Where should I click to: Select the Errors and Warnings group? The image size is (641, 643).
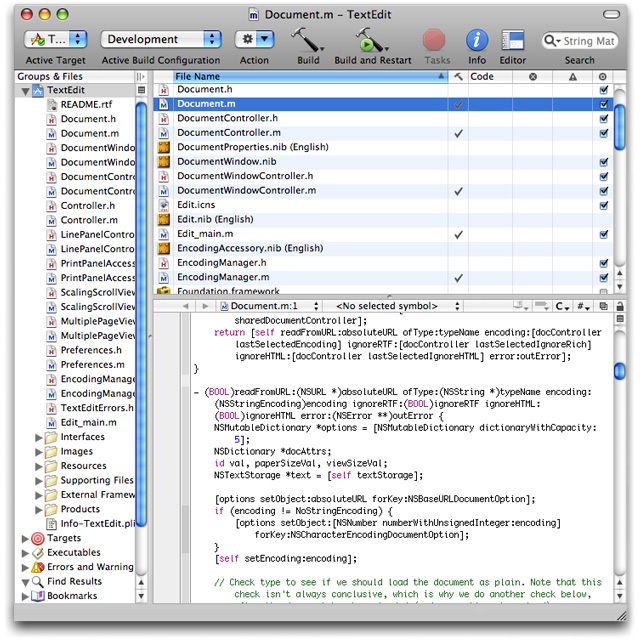point(88,567)
